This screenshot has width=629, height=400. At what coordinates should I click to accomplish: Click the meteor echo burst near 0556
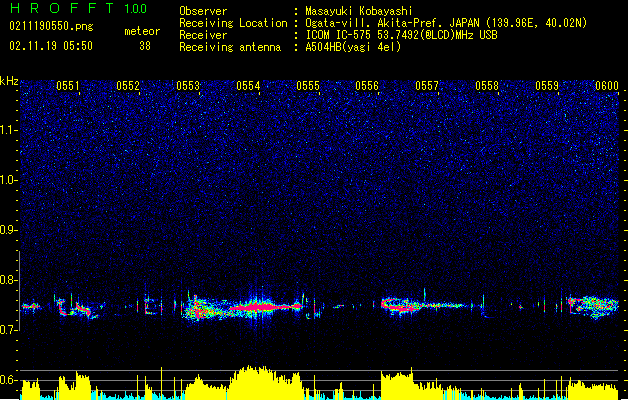tap(401, 305)
